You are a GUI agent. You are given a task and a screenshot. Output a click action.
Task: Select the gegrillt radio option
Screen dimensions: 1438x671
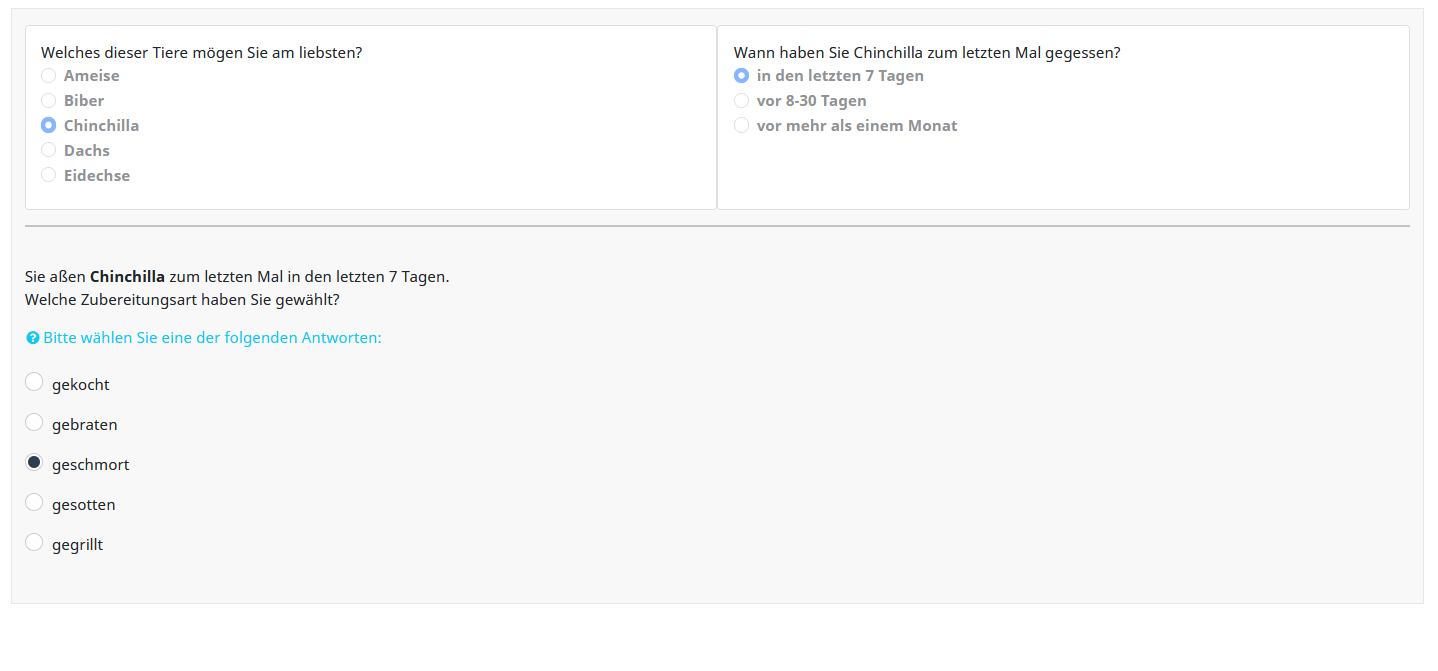point(34,542)
